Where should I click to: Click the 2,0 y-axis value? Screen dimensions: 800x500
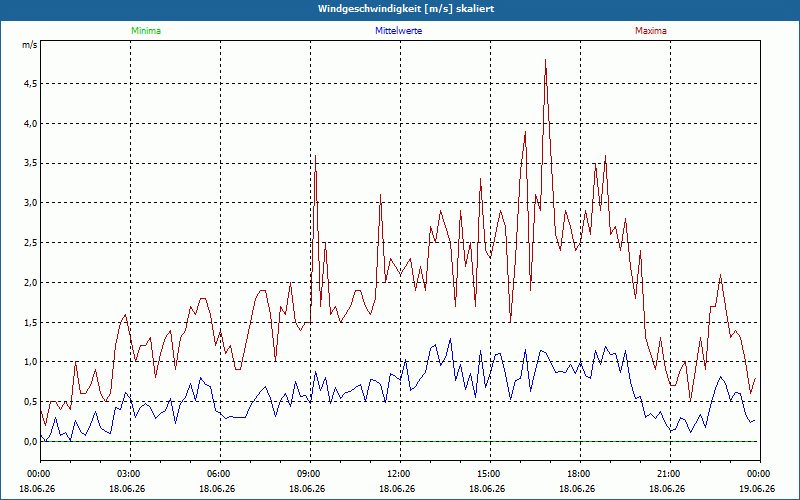31,283
